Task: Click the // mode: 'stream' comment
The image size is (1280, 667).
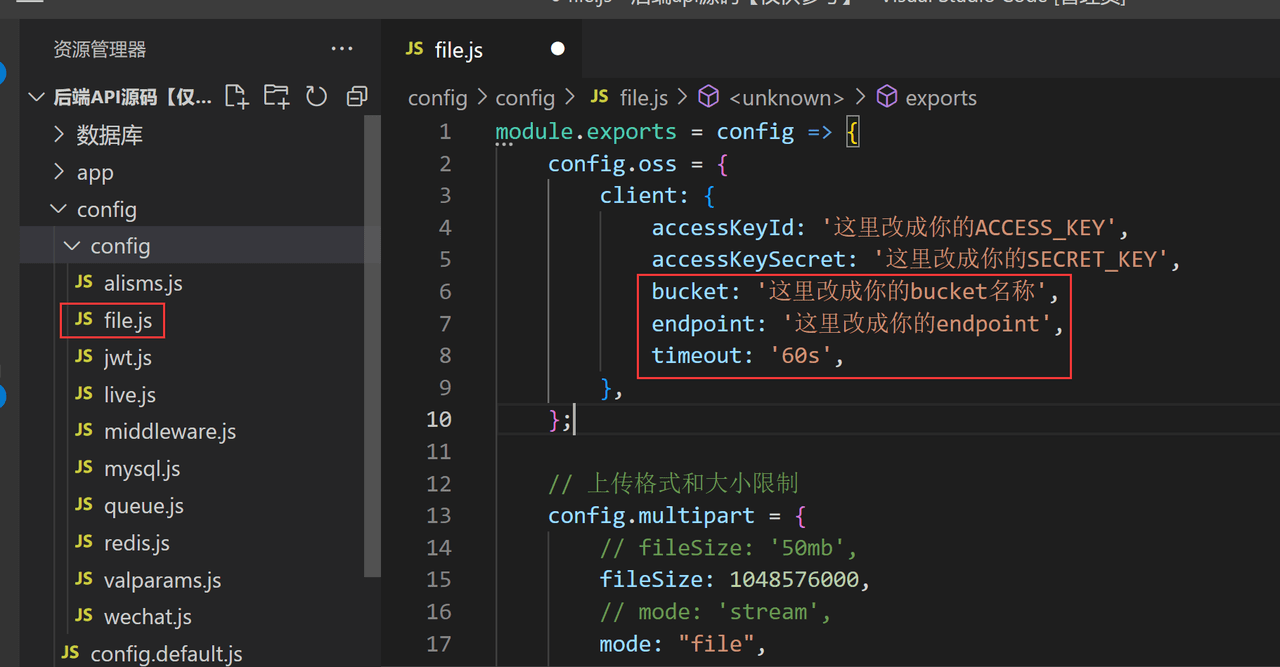Action: pyautogui.click(x=716, y=611)
